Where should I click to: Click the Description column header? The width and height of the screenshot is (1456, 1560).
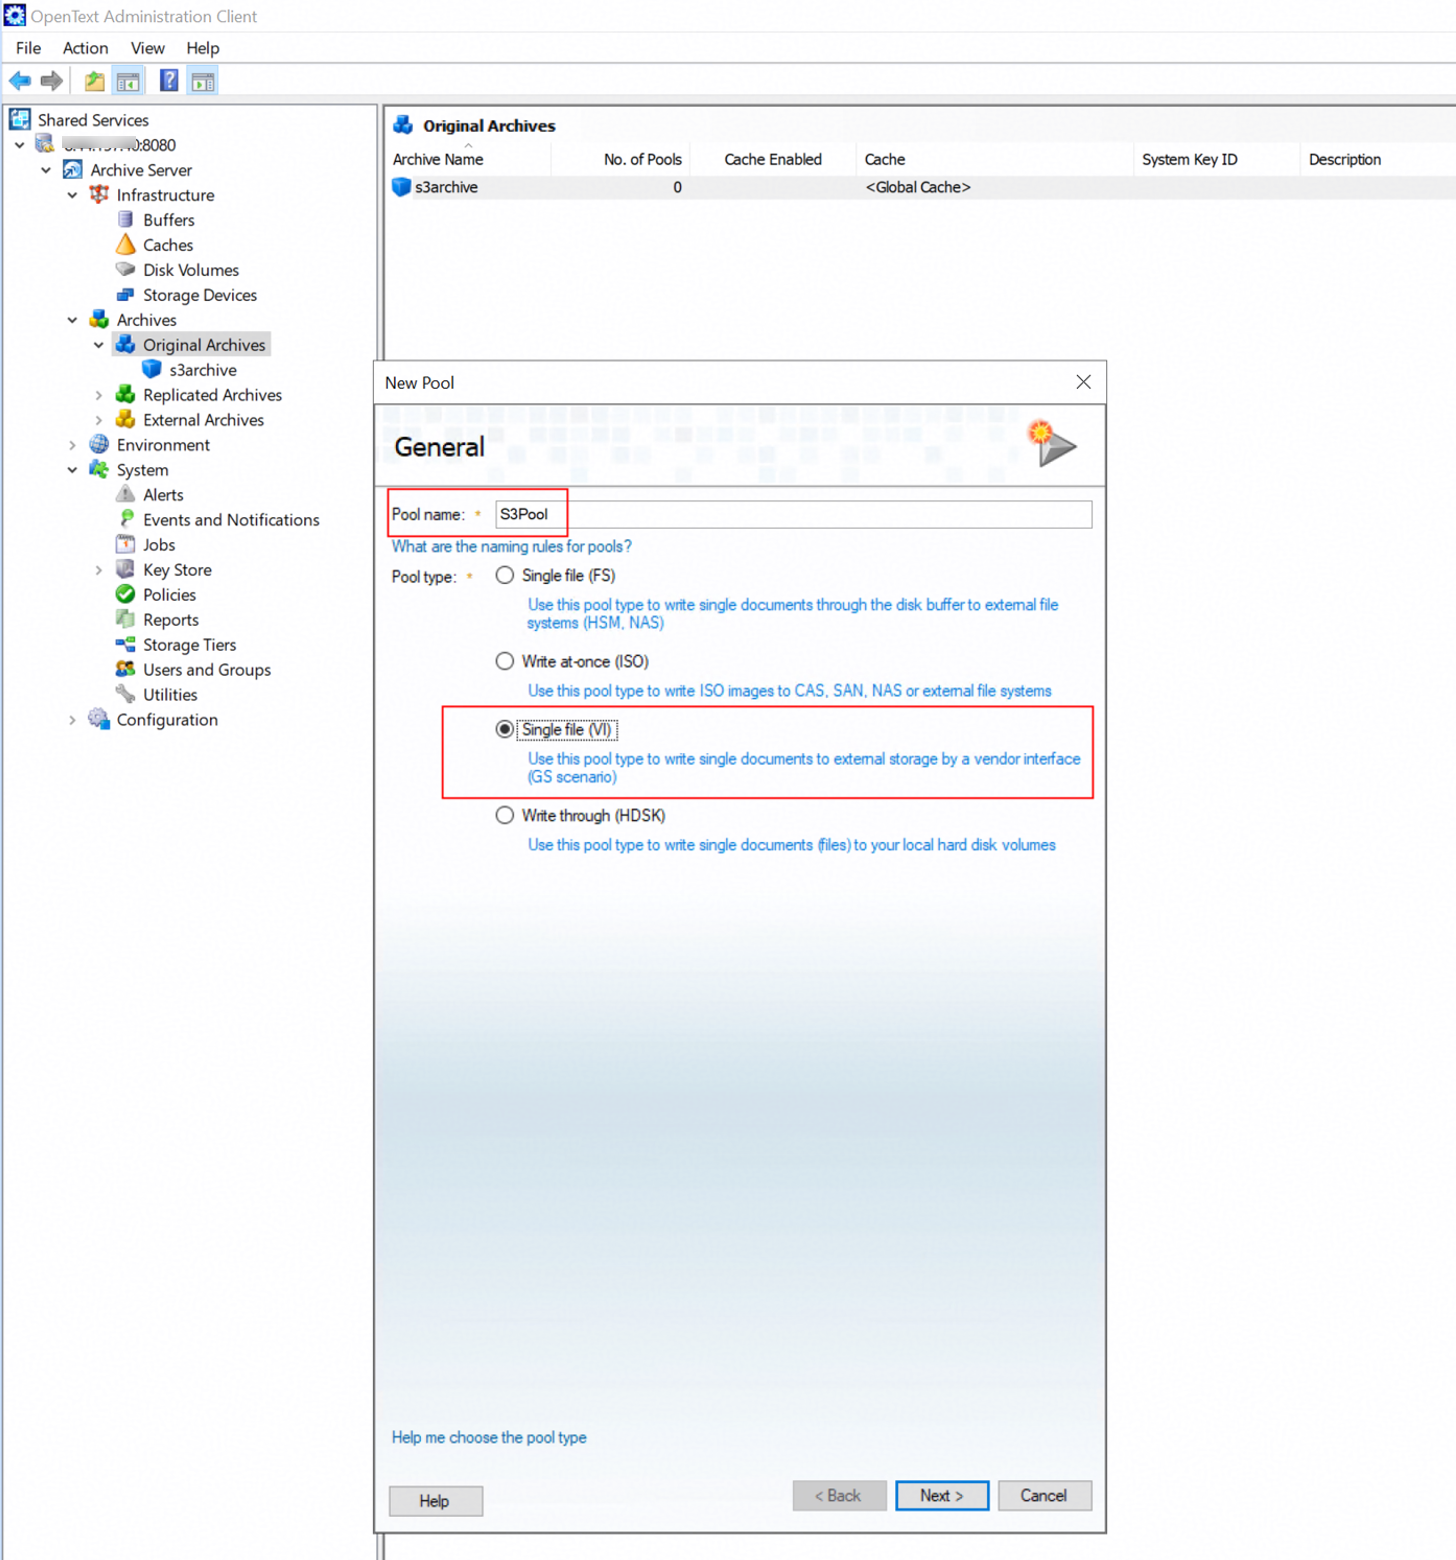(x=1378, y=159)
